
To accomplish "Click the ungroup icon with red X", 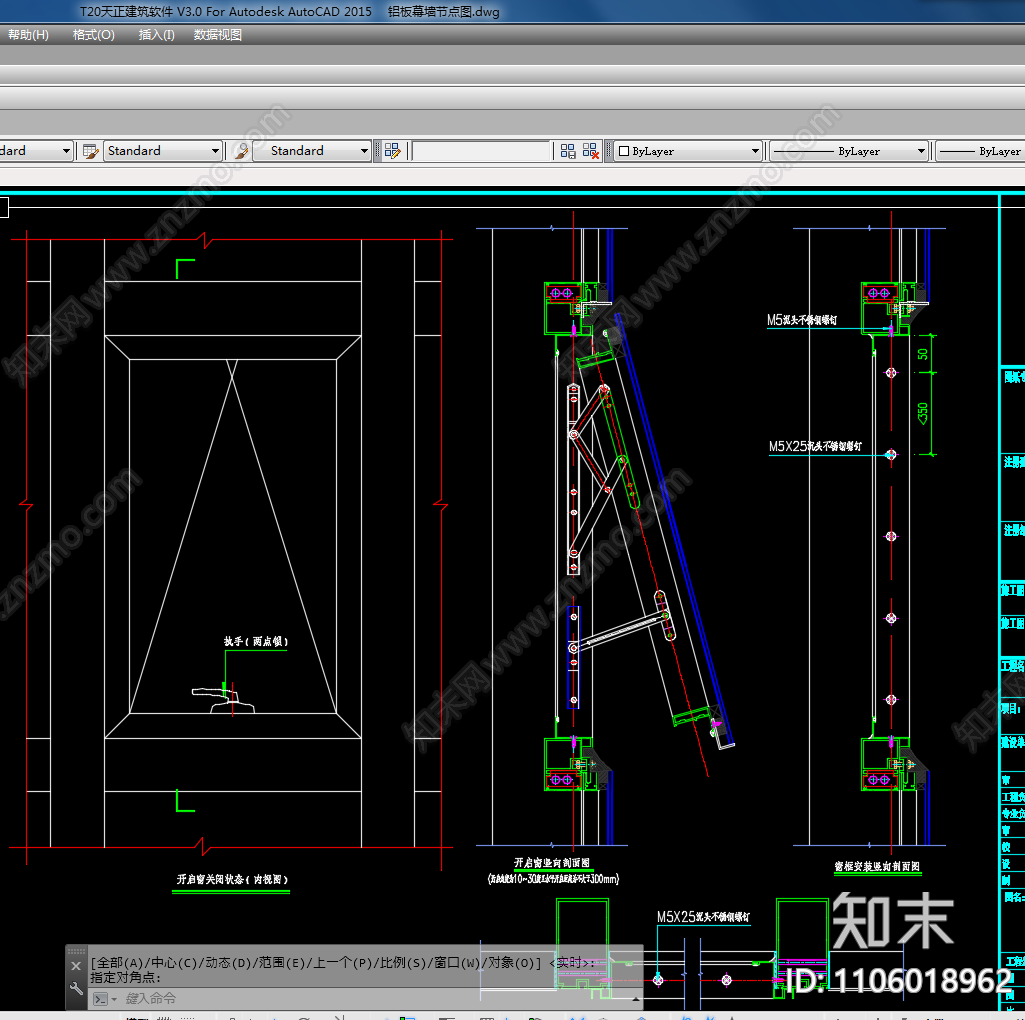I will pyautogui.click(x=590, y=151).
